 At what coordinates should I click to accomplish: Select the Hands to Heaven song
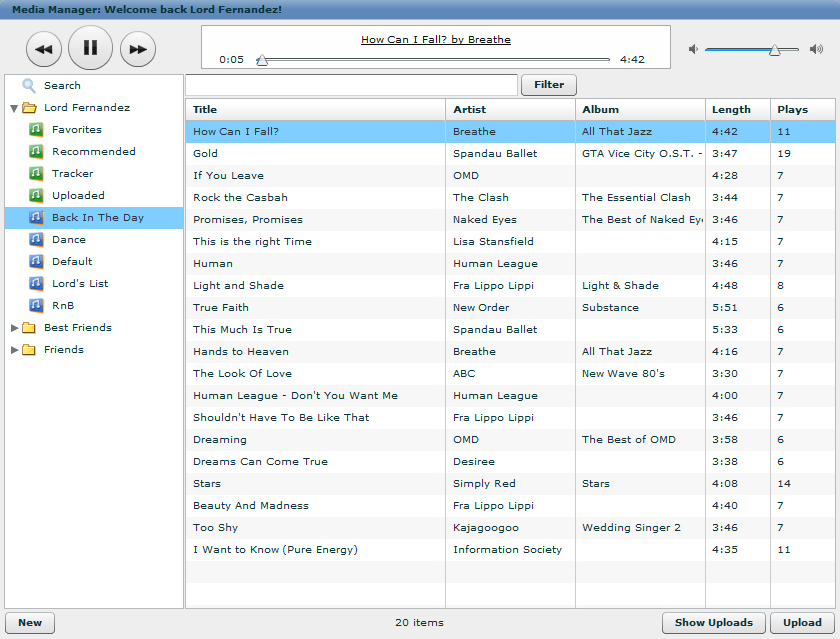(x=241, y=351)
